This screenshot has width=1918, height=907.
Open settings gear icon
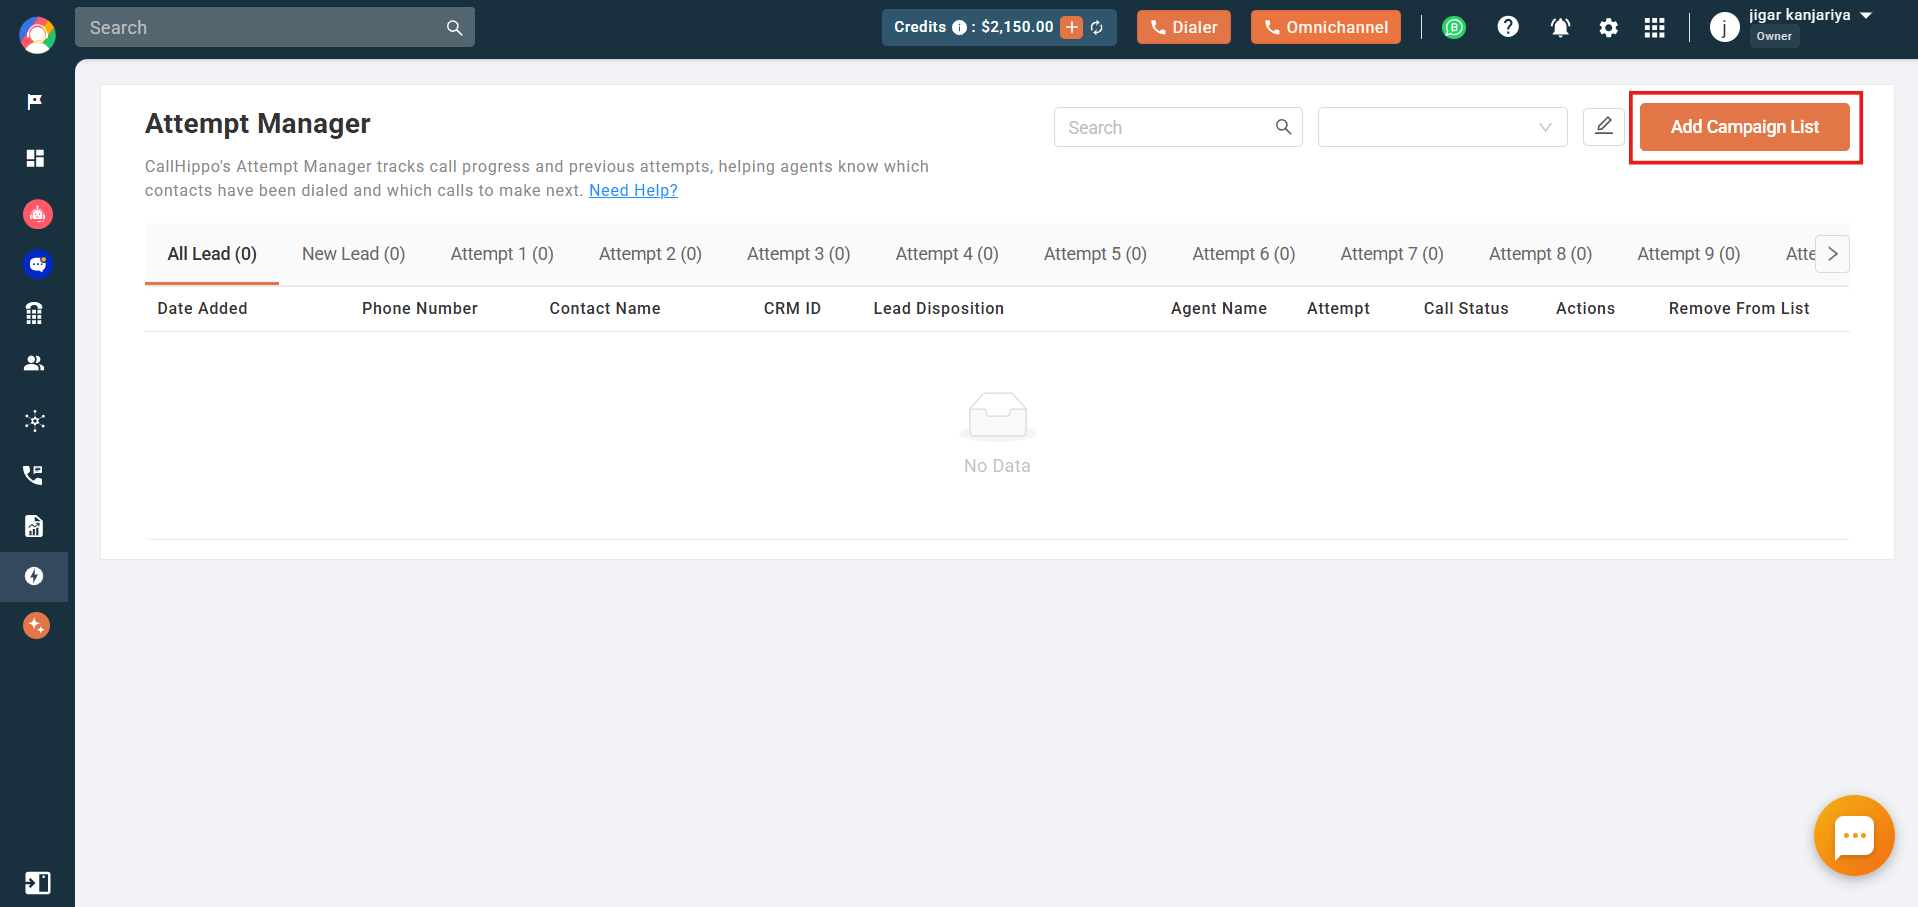[x=1608, y=28]
